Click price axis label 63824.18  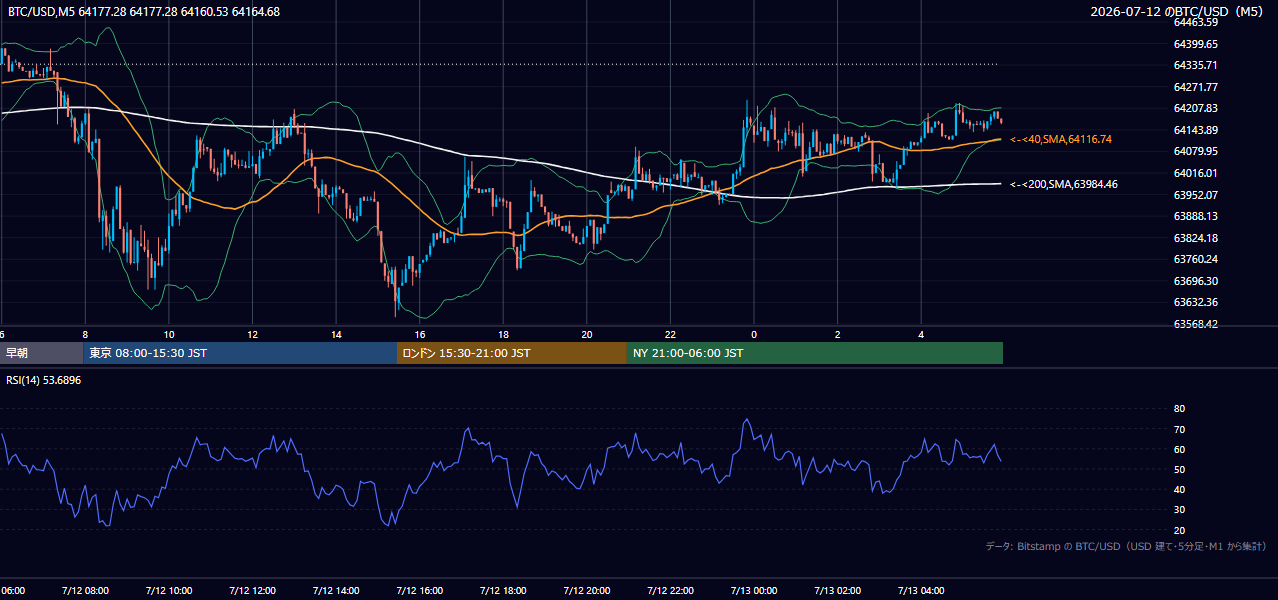point(1195,238)
